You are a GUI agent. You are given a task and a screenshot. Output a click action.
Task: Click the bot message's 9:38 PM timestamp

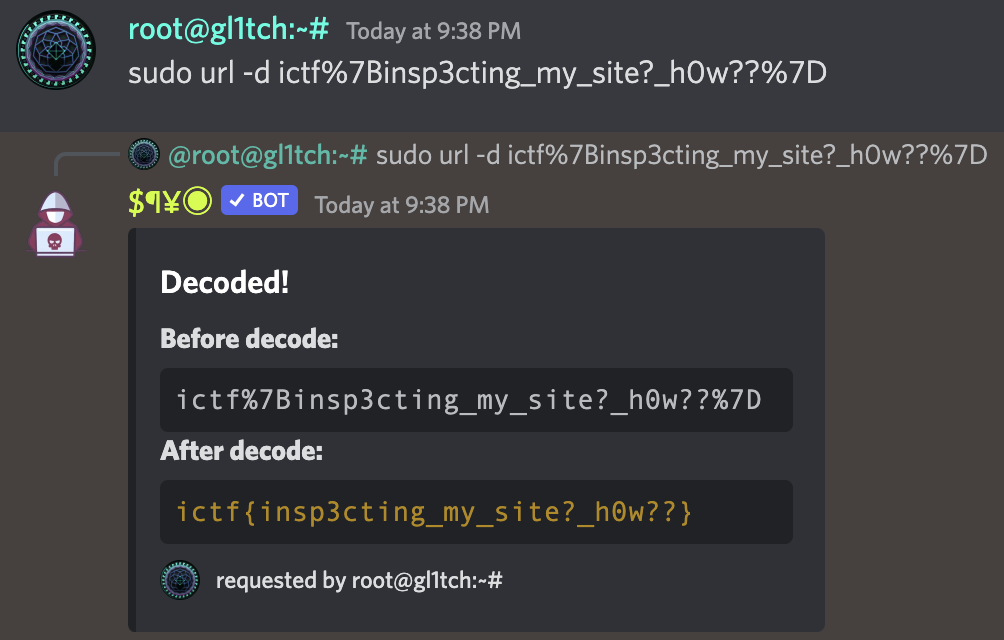(x=401, y=205)
